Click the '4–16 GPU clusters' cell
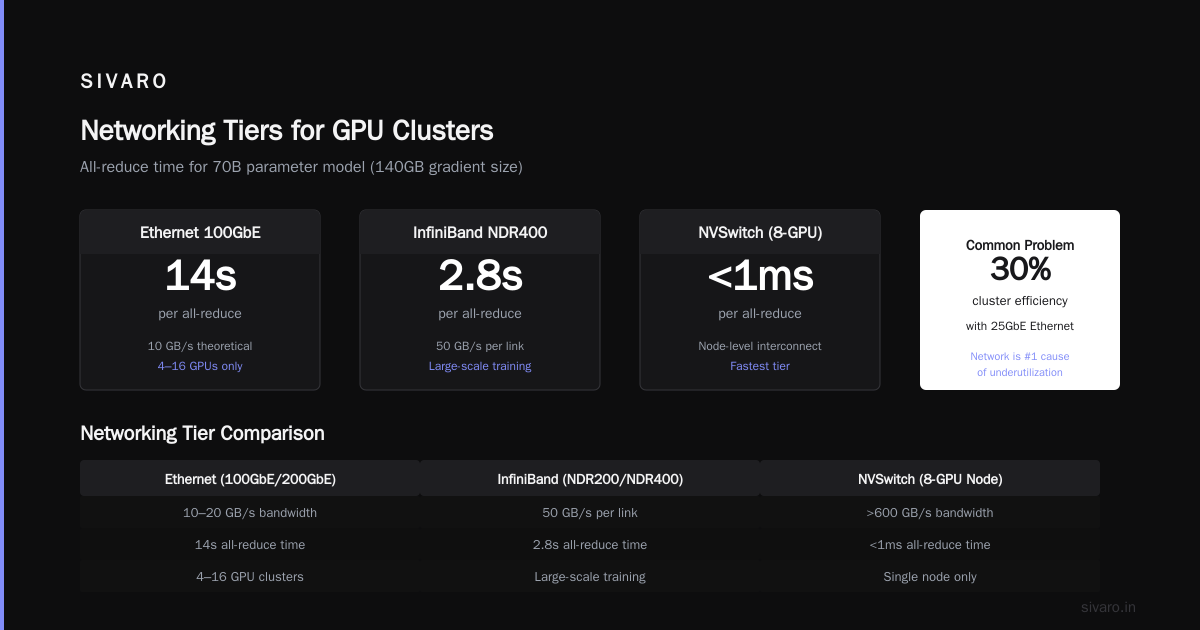This screenshot has height=630, width=1200. click(x=250, y=577)
